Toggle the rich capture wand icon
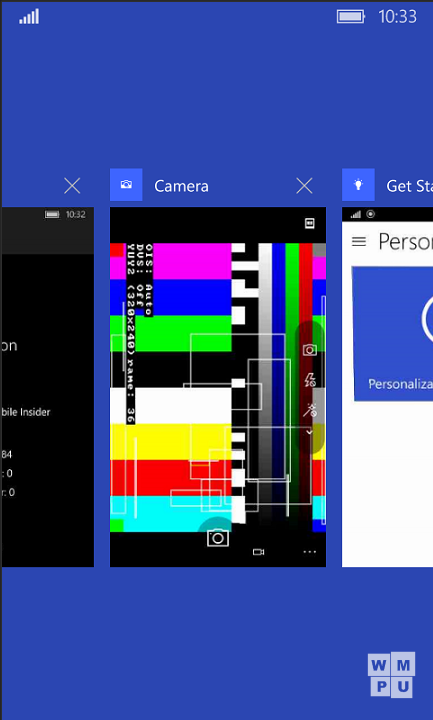This screenshot has height=720, width=433. coord(310,410)
